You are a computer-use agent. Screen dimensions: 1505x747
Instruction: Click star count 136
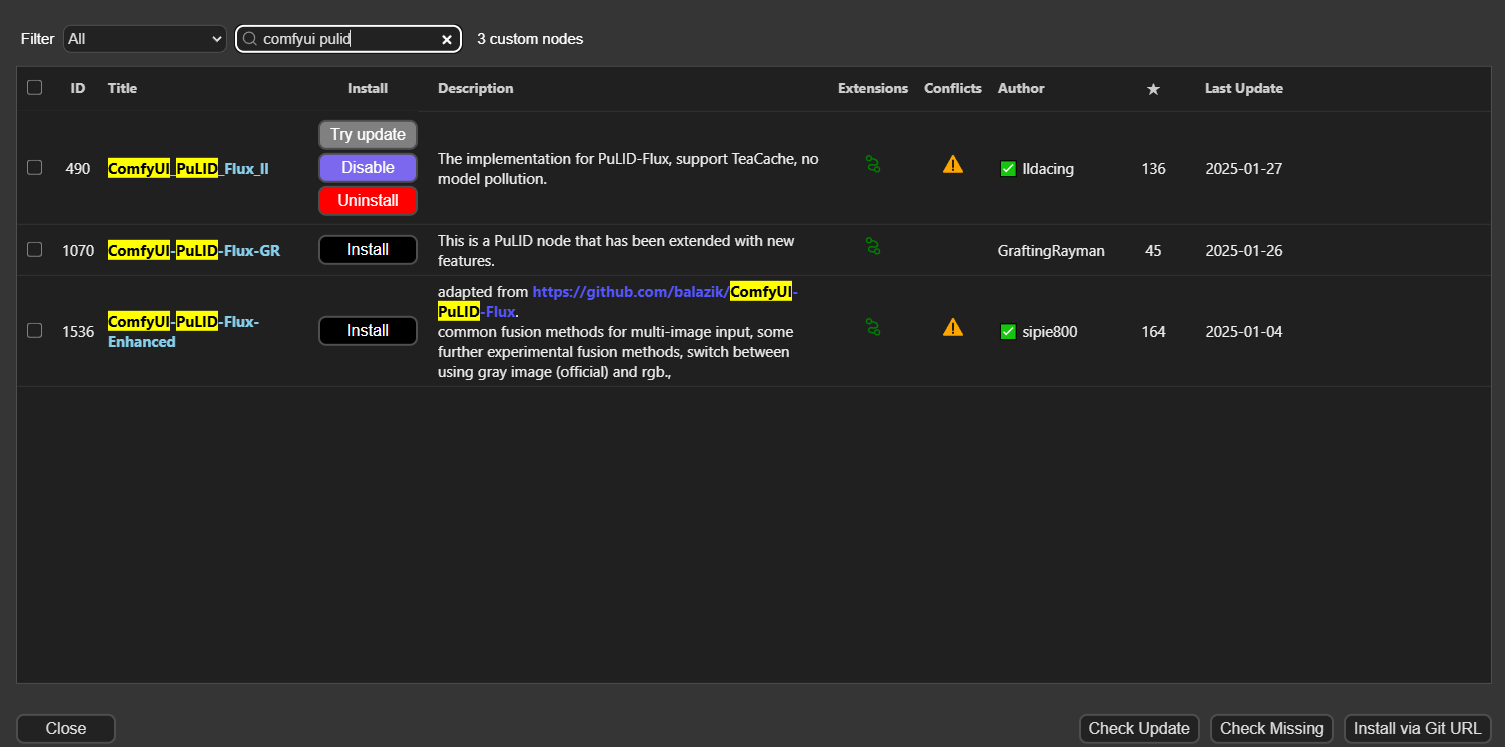click(x=1153, y=169)
